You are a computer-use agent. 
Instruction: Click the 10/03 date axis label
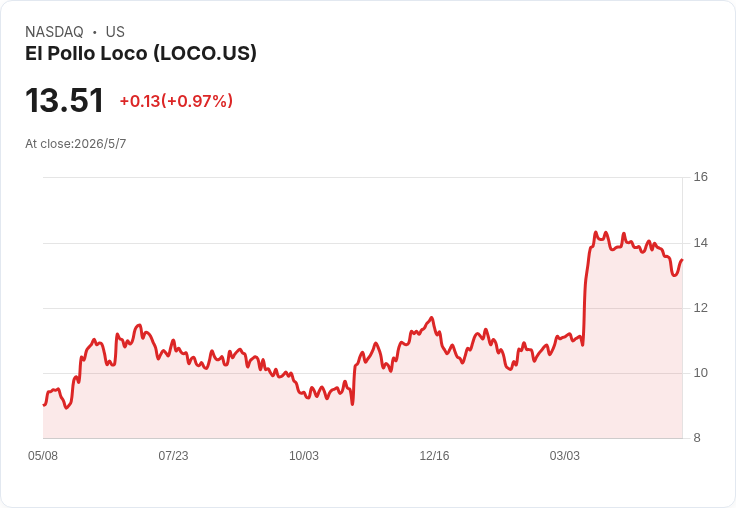(x=304, y=456)
